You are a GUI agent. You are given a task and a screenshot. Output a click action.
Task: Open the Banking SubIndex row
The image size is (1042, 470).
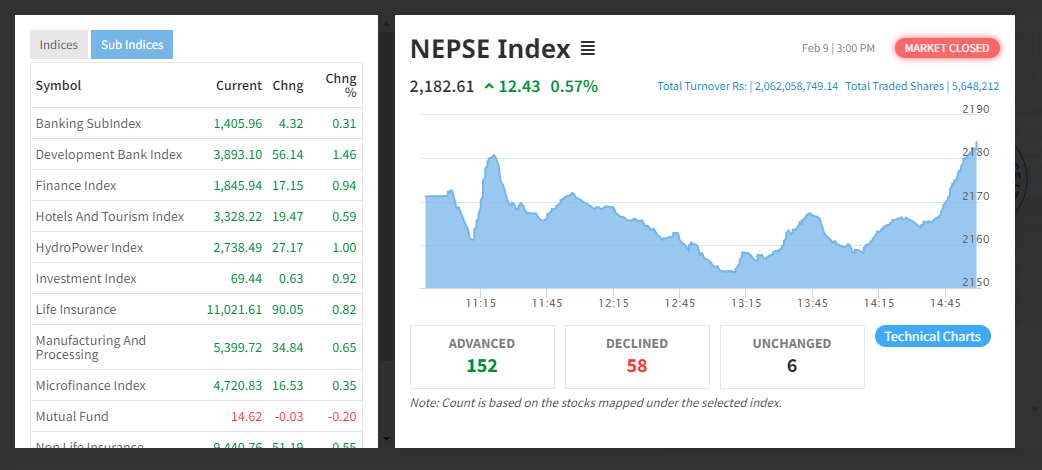(88, 124)
